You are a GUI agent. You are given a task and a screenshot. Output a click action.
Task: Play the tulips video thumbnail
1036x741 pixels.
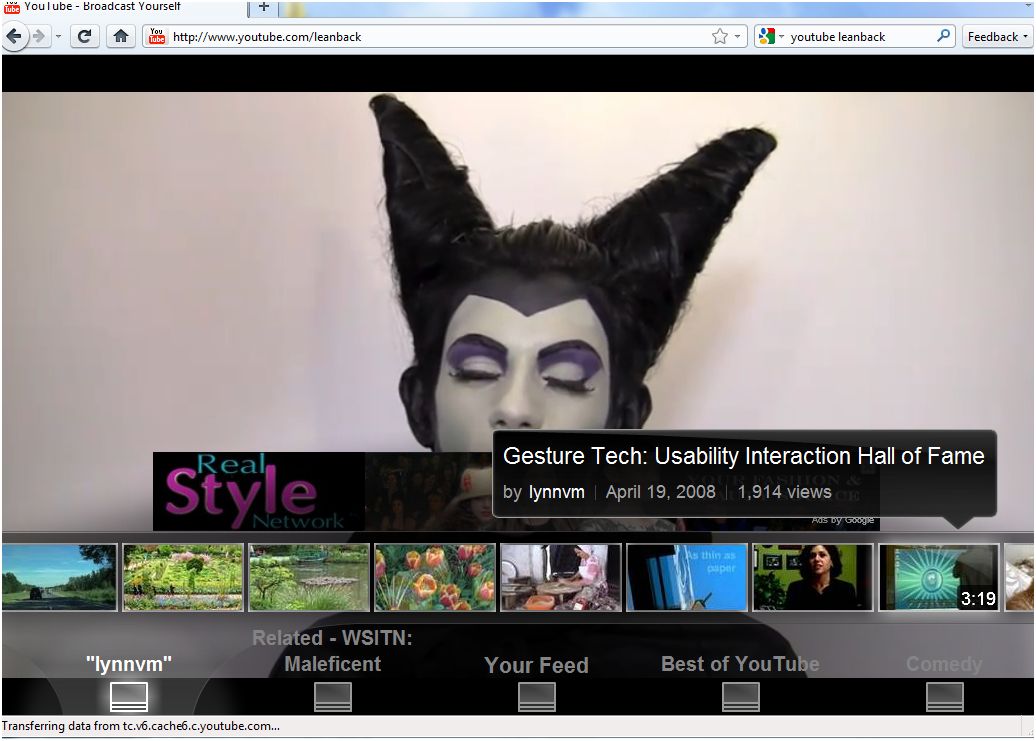coord(435,577)
